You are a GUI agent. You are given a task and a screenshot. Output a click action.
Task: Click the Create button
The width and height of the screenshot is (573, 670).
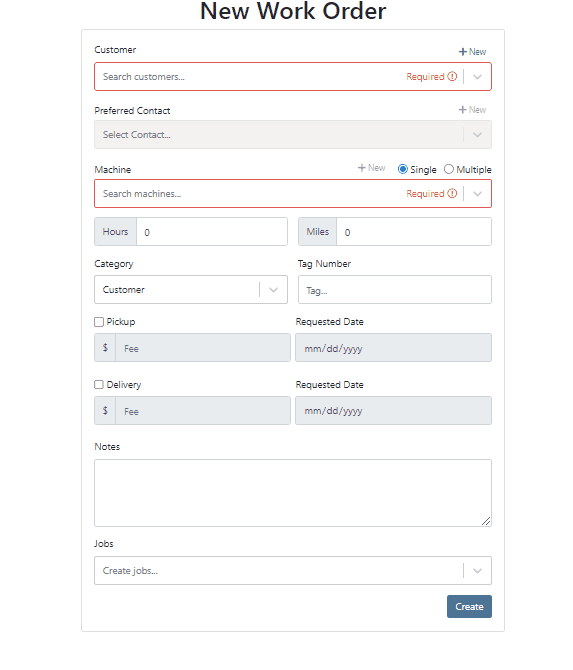(x=469, y=607)
